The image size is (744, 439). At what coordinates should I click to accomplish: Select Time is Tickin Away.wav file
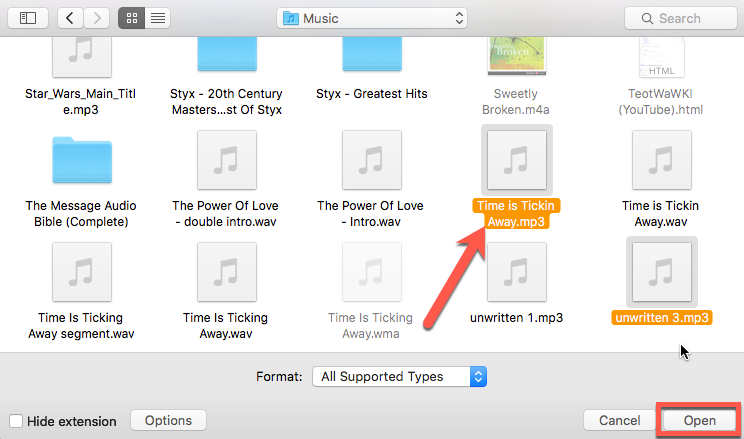click(661, 160)
